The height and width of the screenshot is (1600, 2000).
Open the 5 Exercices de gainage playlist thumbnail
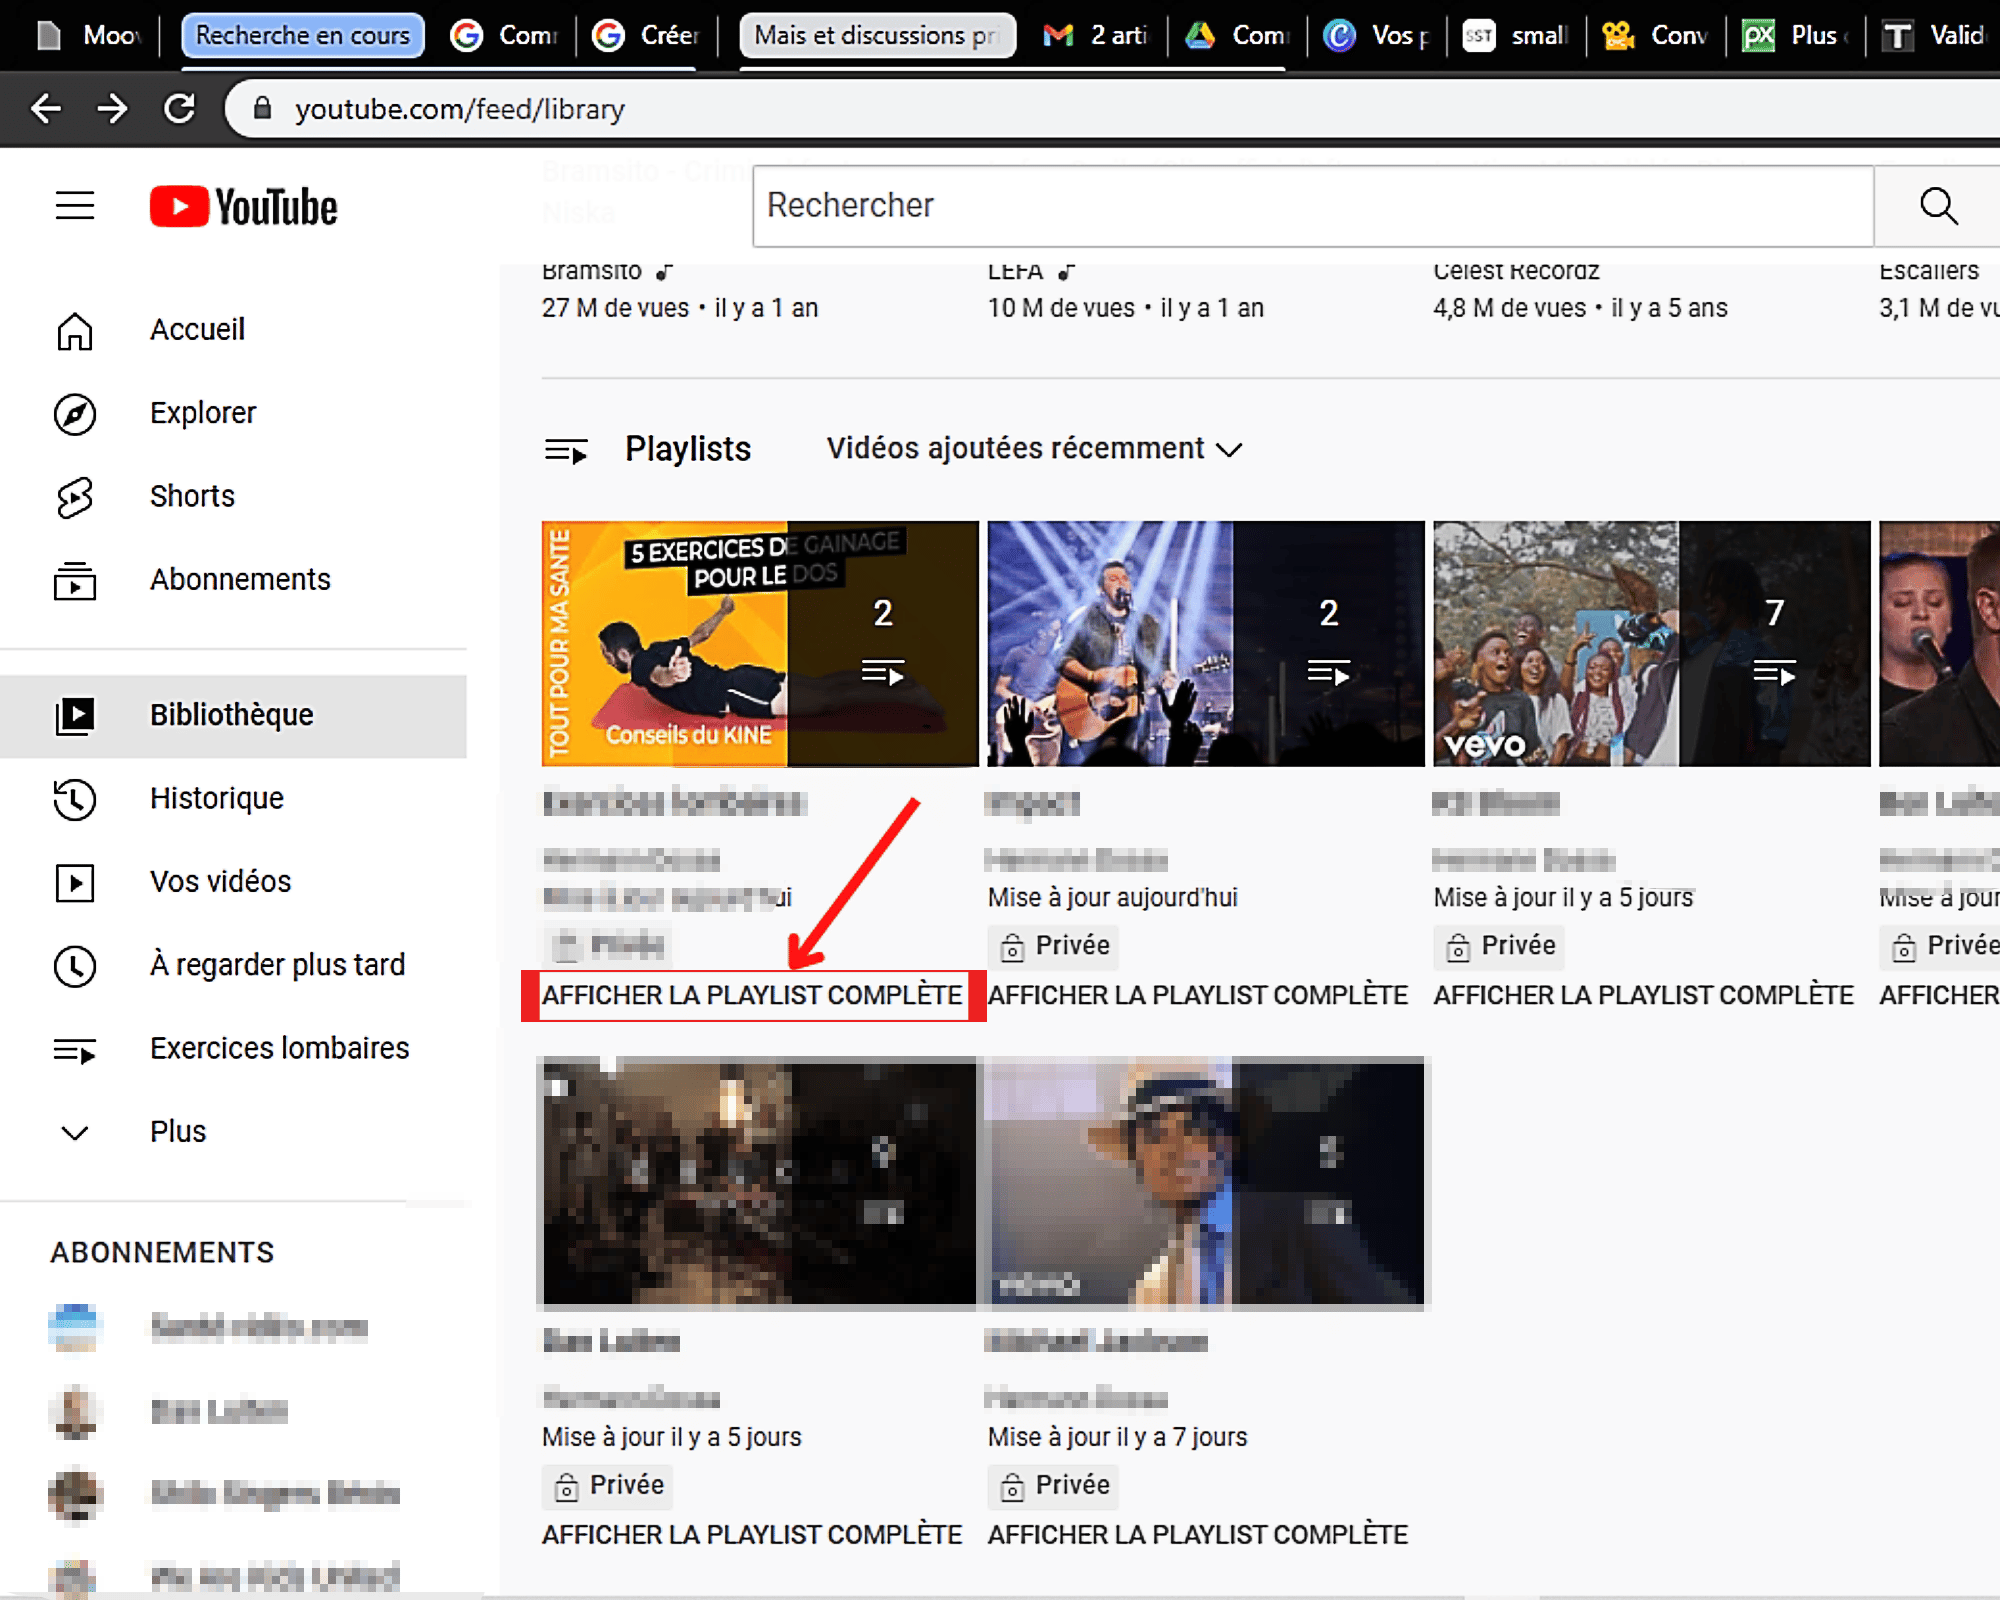click(760, 644)
